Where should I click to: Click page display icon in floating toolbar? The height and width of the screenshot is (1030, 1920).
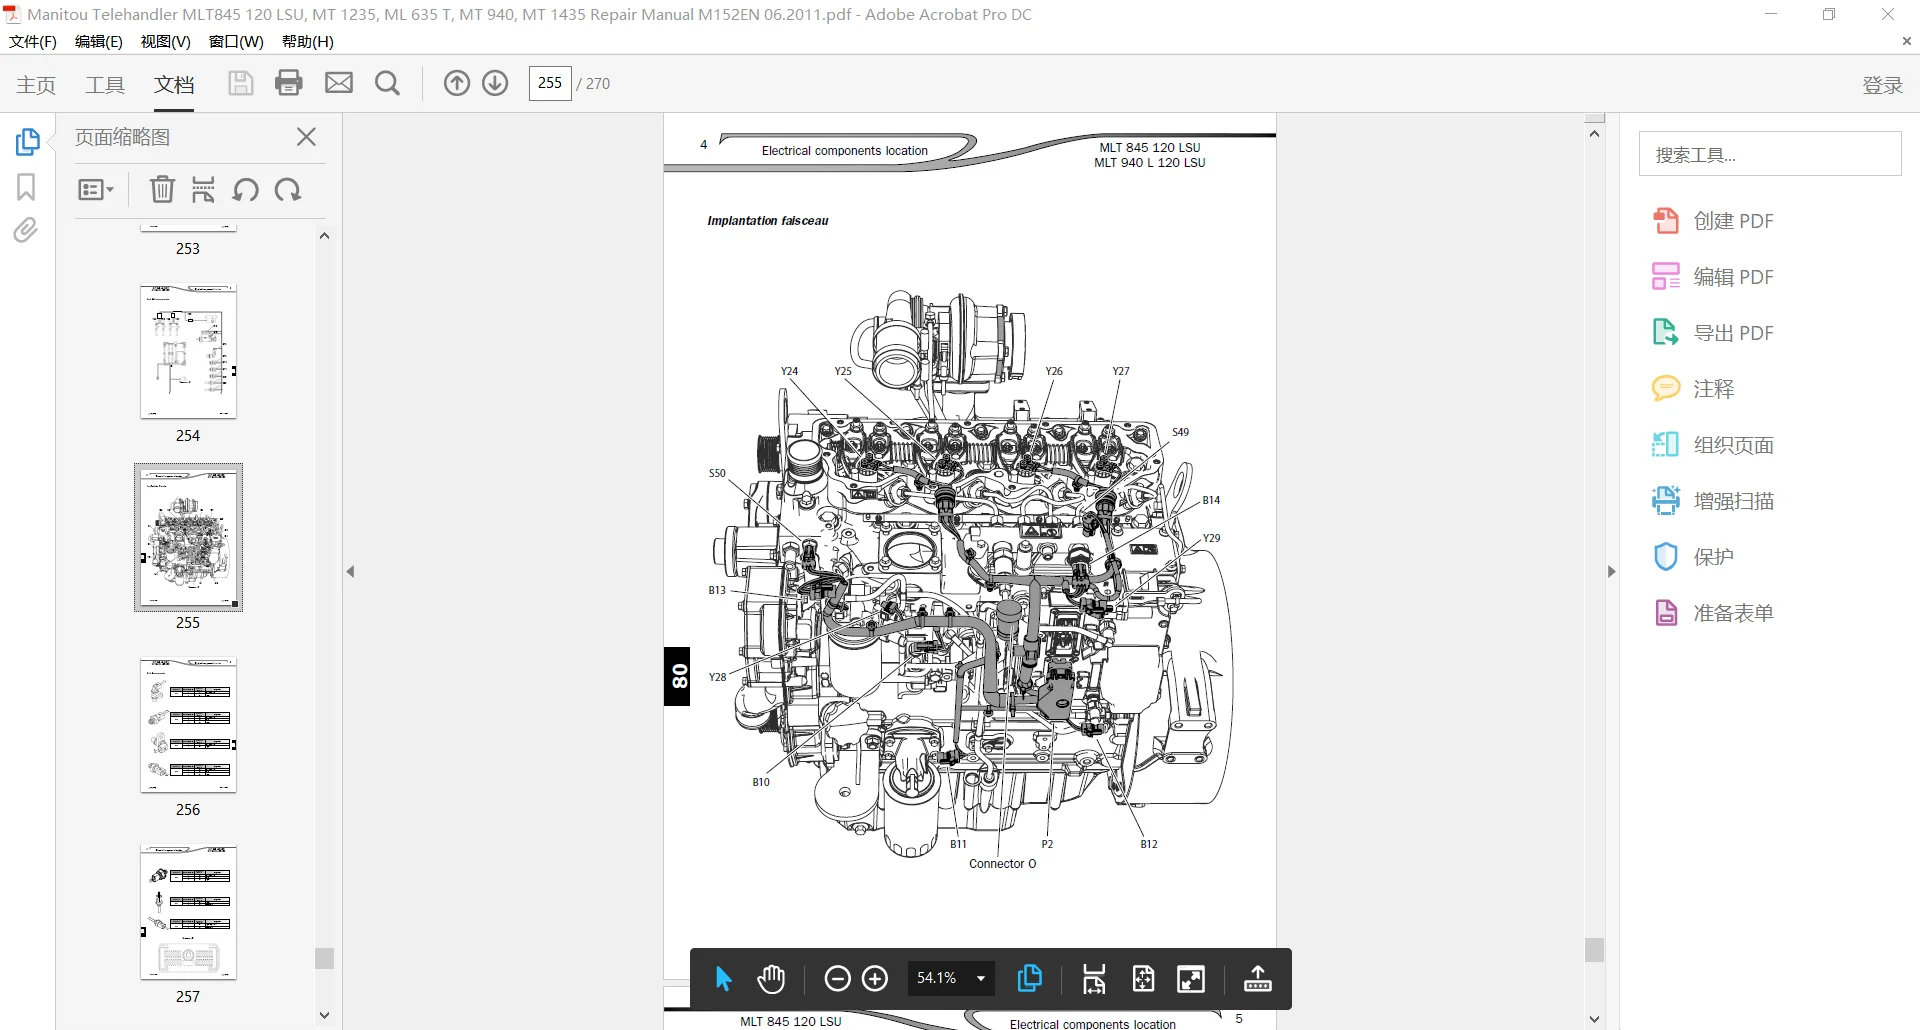1029,979
